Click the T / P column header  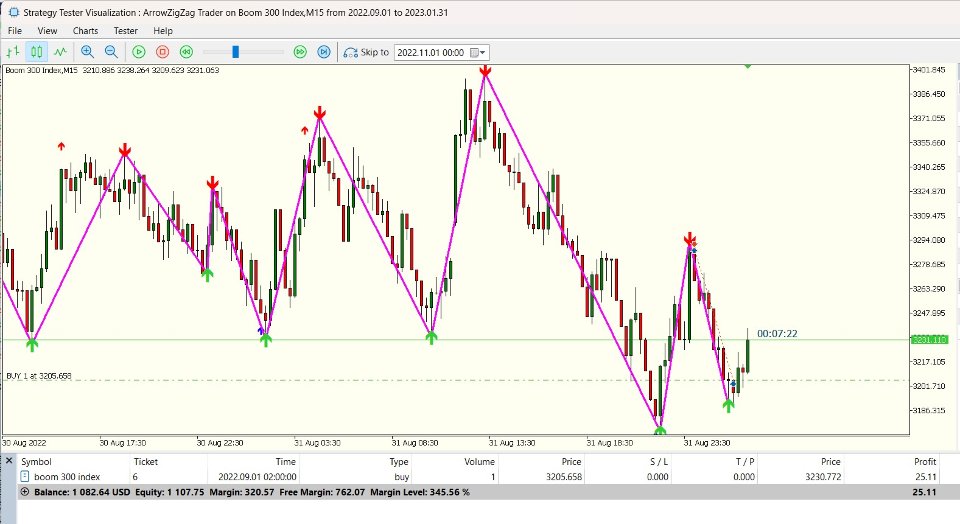744,462
